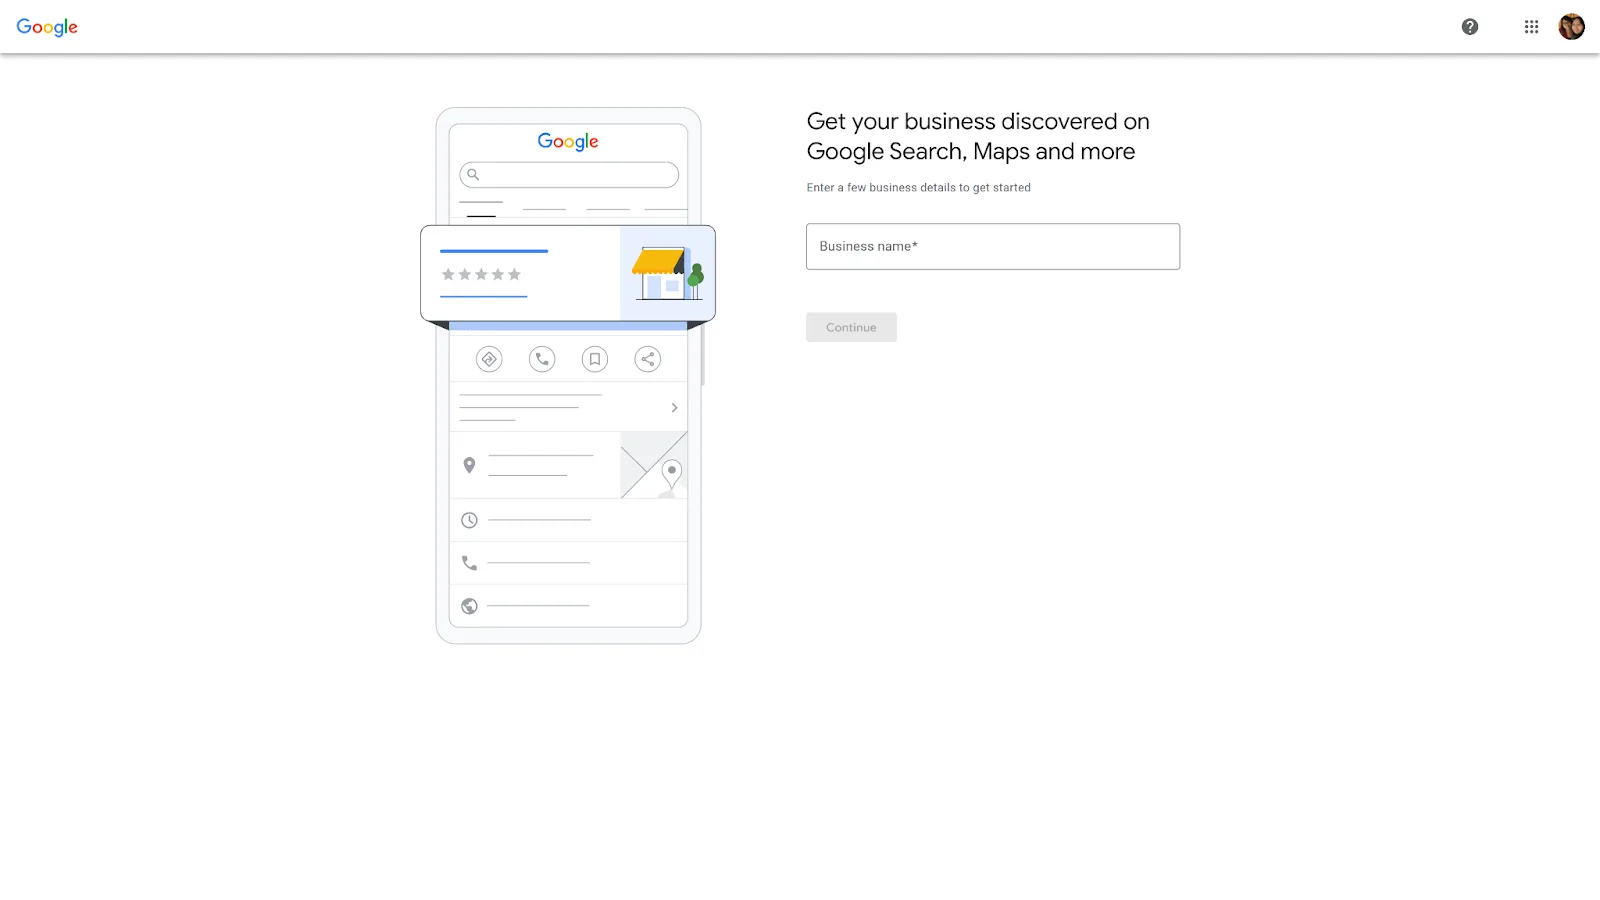Click the bookmark save icon in the illustration

(x=595, y=359)
